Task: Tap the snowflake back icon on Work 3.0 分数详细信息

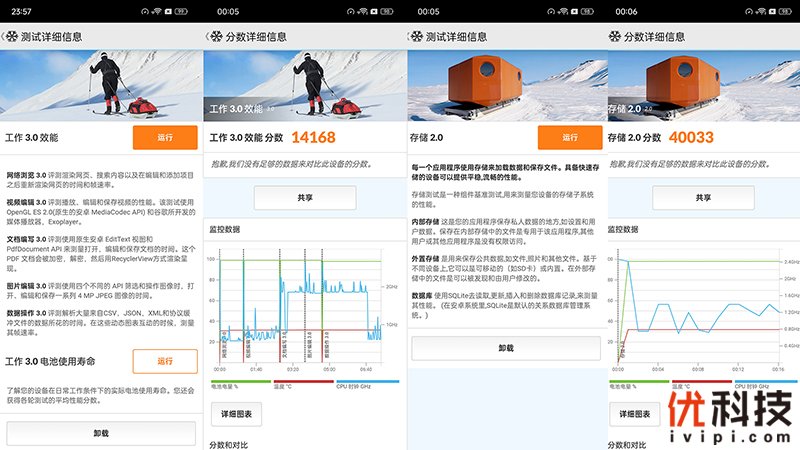Action: [214, 37]
